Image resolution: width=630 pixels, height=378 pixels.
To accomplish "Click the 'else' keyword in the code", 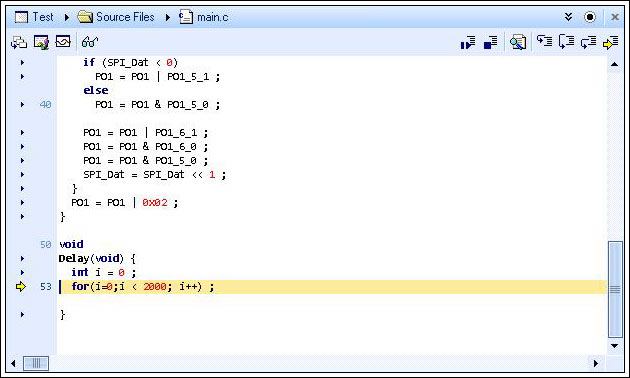I will click(96, 90).
